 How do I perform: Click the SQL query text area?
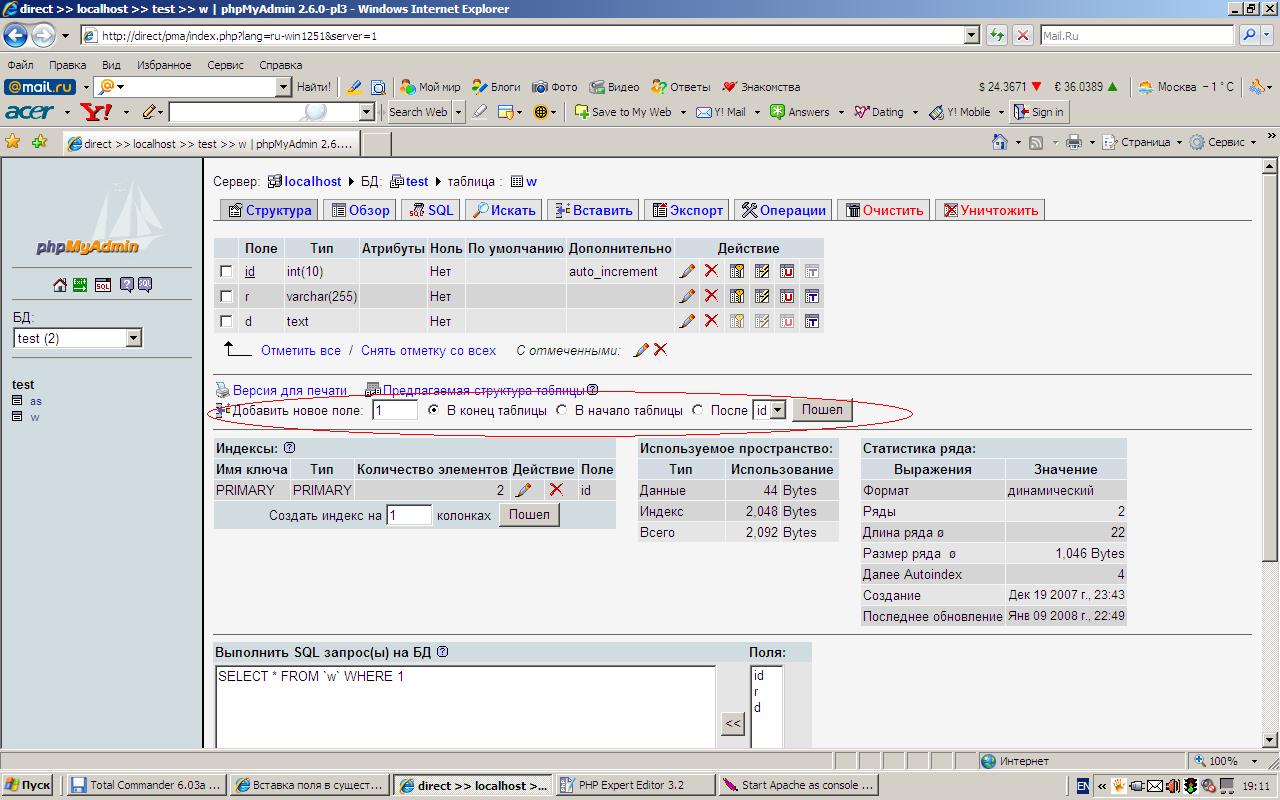(x=465, y=706)
